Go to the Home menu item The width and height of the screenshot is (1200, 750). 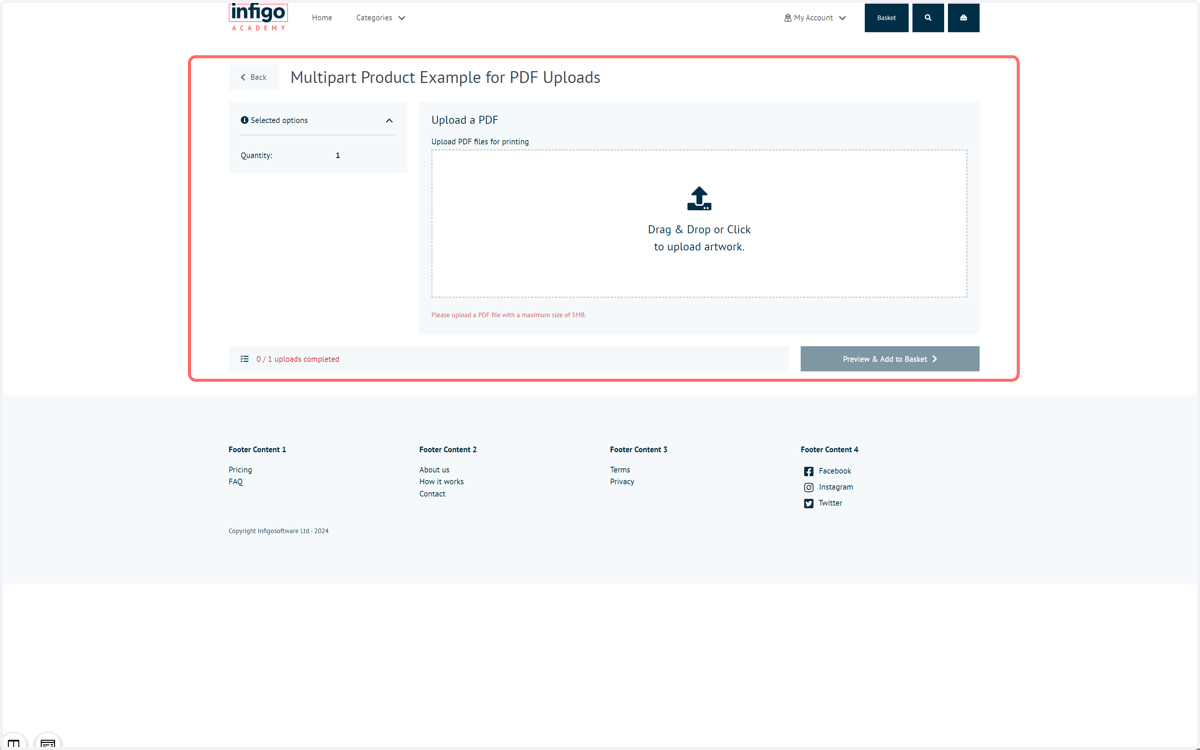(322, 18)
